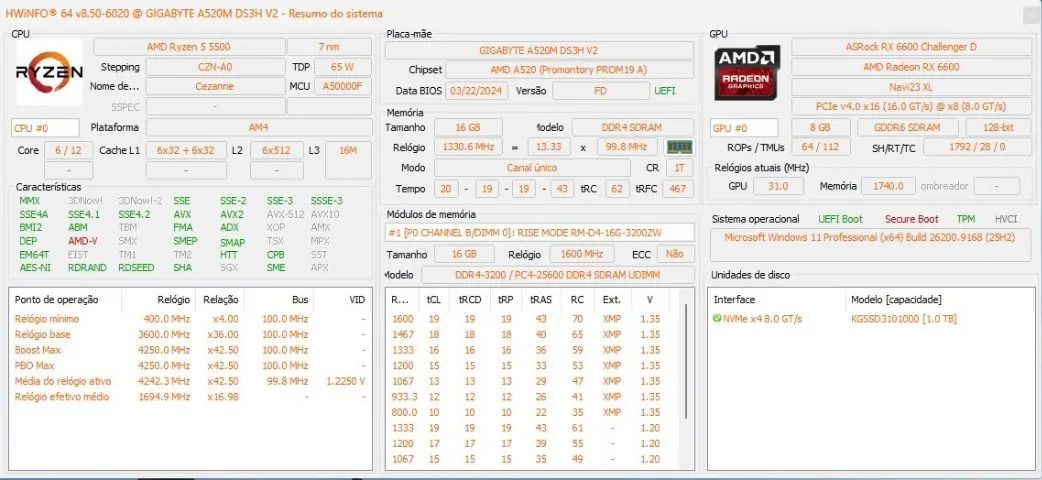
Task: Click the 'Secure Boot' indicator
Action: [912, 219]
